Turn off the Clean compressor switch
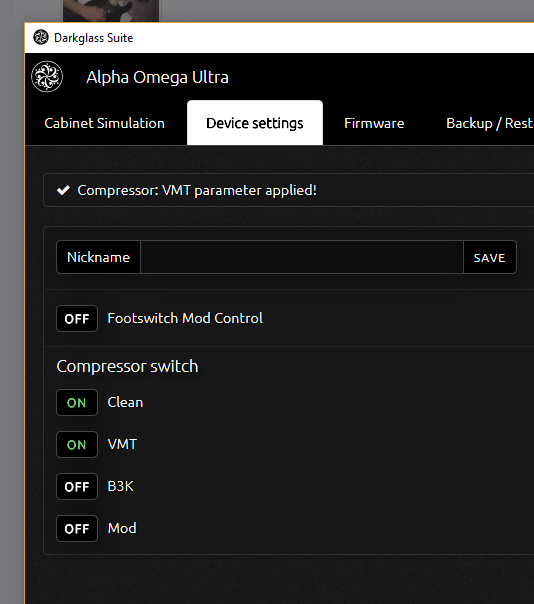The image size is (534, 604). click(x=77, y=403)
